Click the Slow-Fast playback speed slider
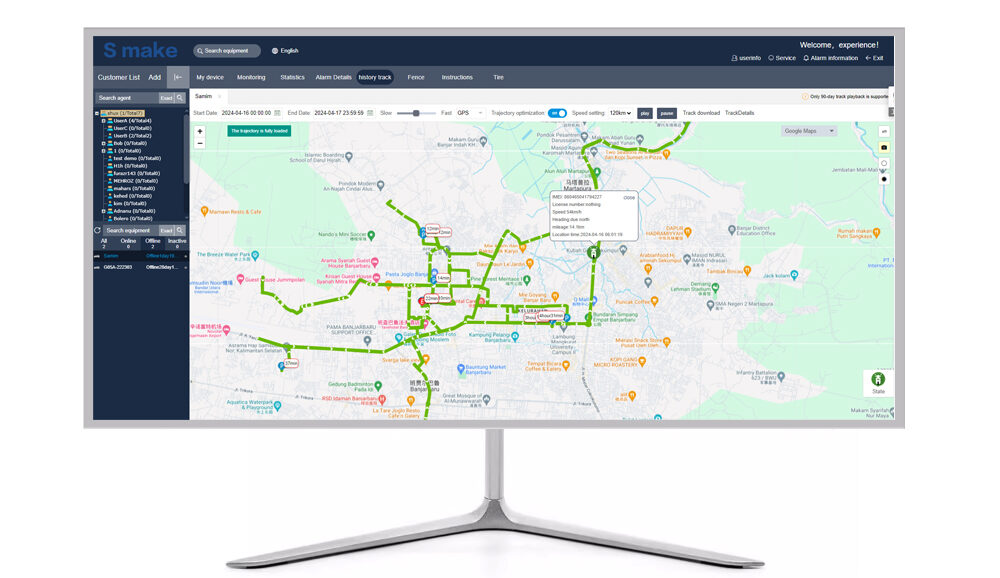The width and height of the screenshot is (1000, 578). pyautogui.click(x=416, y=113)
